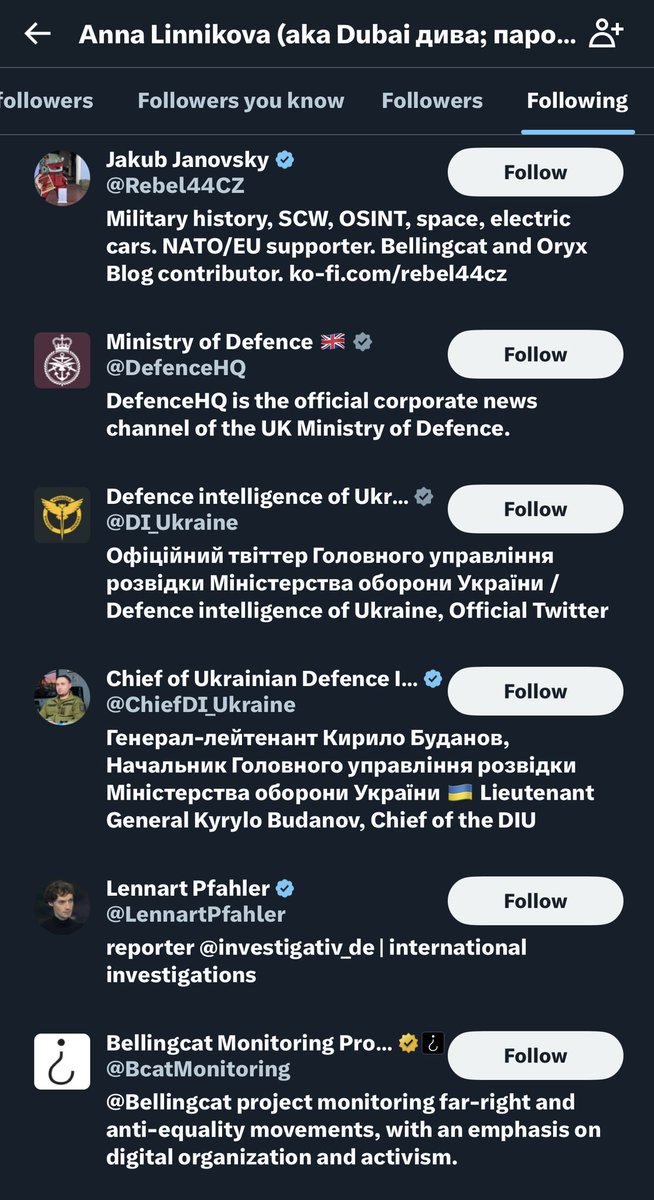Follow Jakub Janovsky
The width and height of the screenshot is (654, 1200).
pyautogui.click(x=535, y=172)
